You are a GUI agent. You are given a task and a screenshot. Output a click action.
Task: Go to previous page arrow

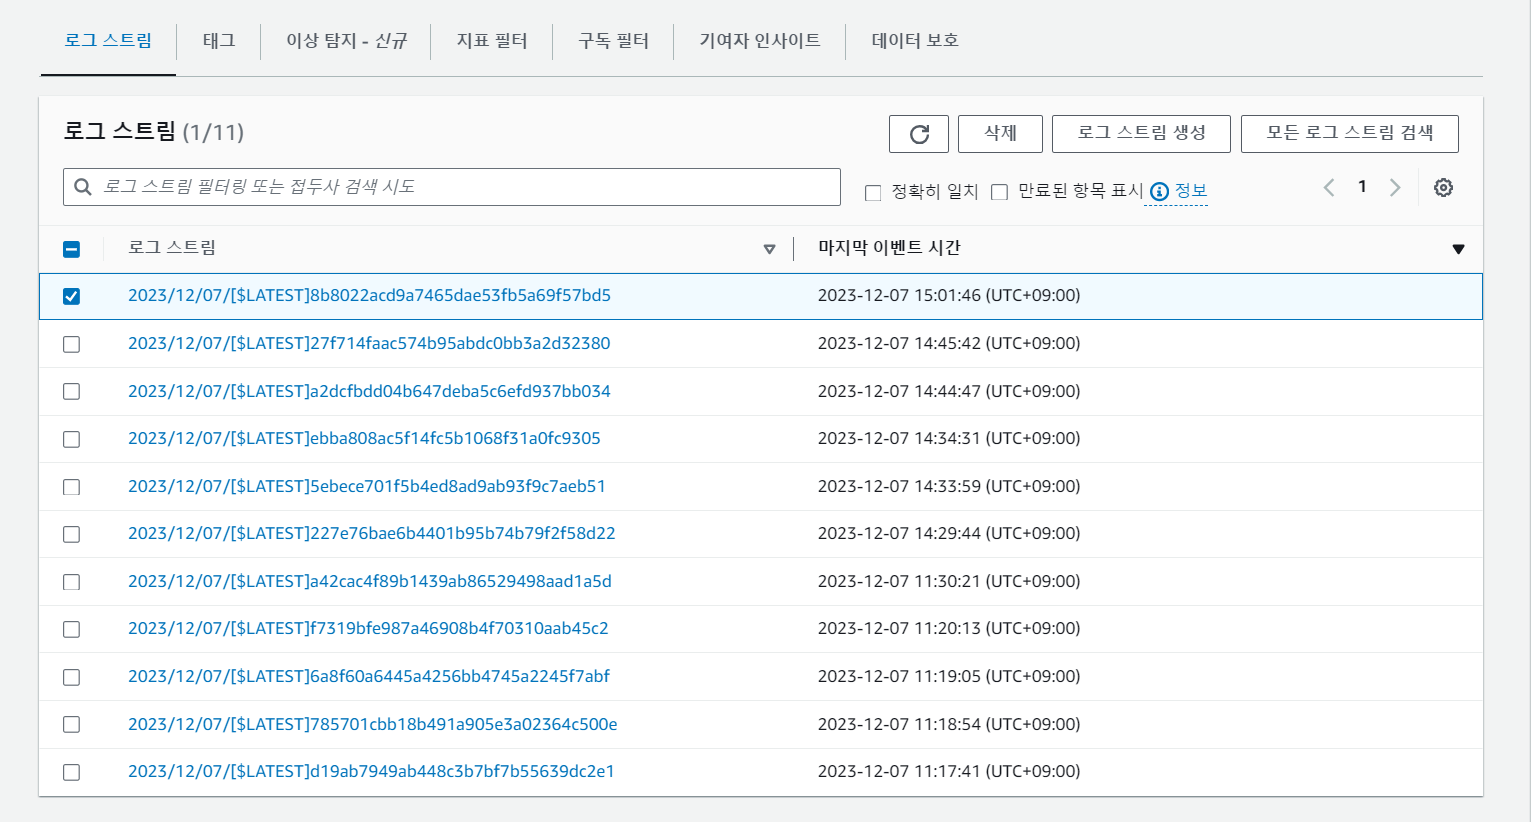[1329, 188]
